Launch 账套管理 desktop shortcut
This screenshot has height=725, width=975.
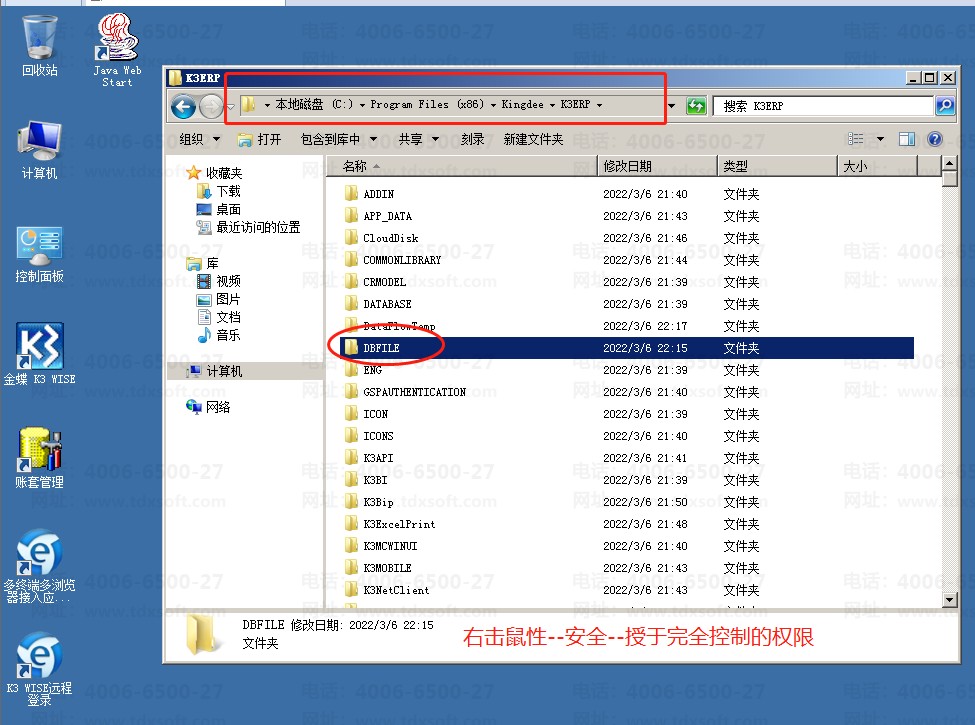click(x=39, y=458)
